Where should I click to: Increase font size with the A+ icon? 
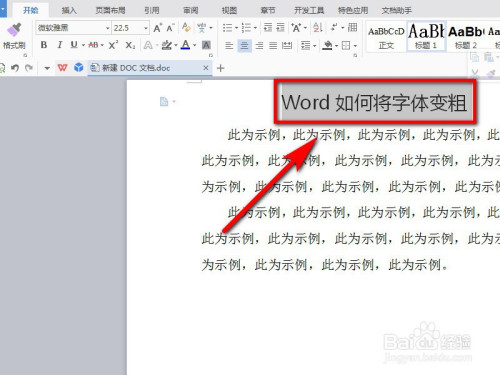coord(158,28)
